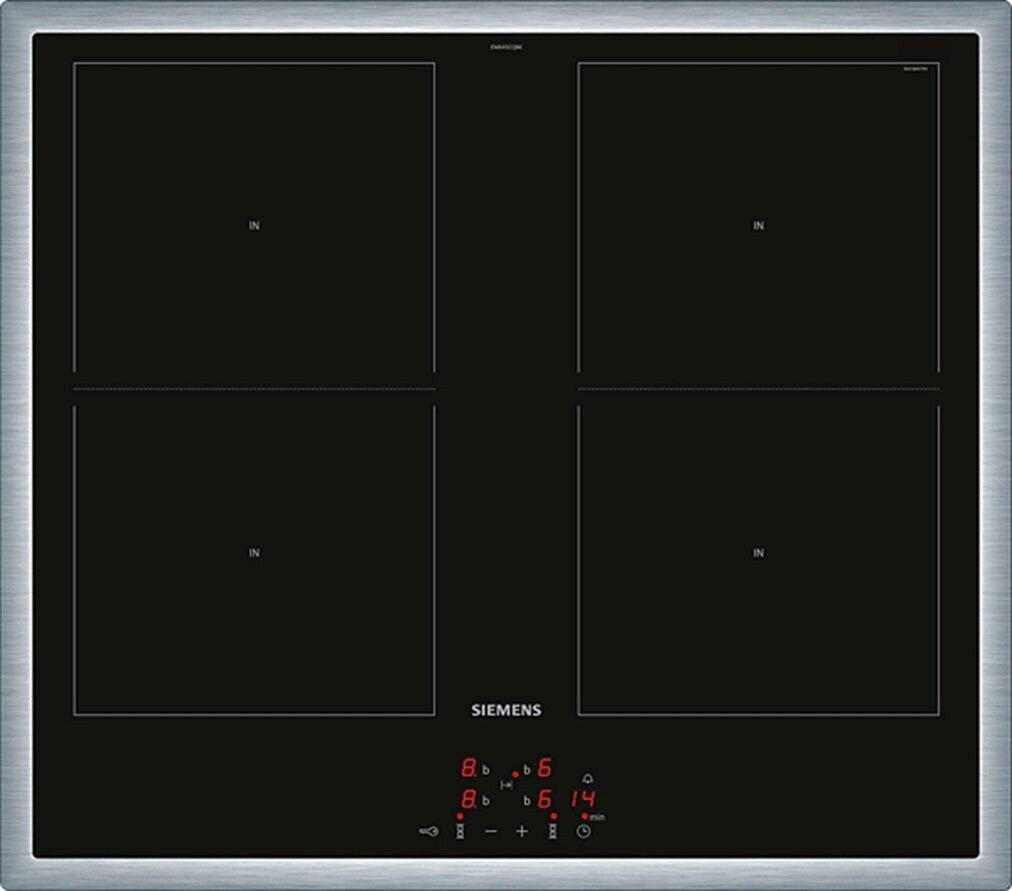
Task: Select the top-left power level display showing 8
Action: pyautogui.click(x=467, y=769)
